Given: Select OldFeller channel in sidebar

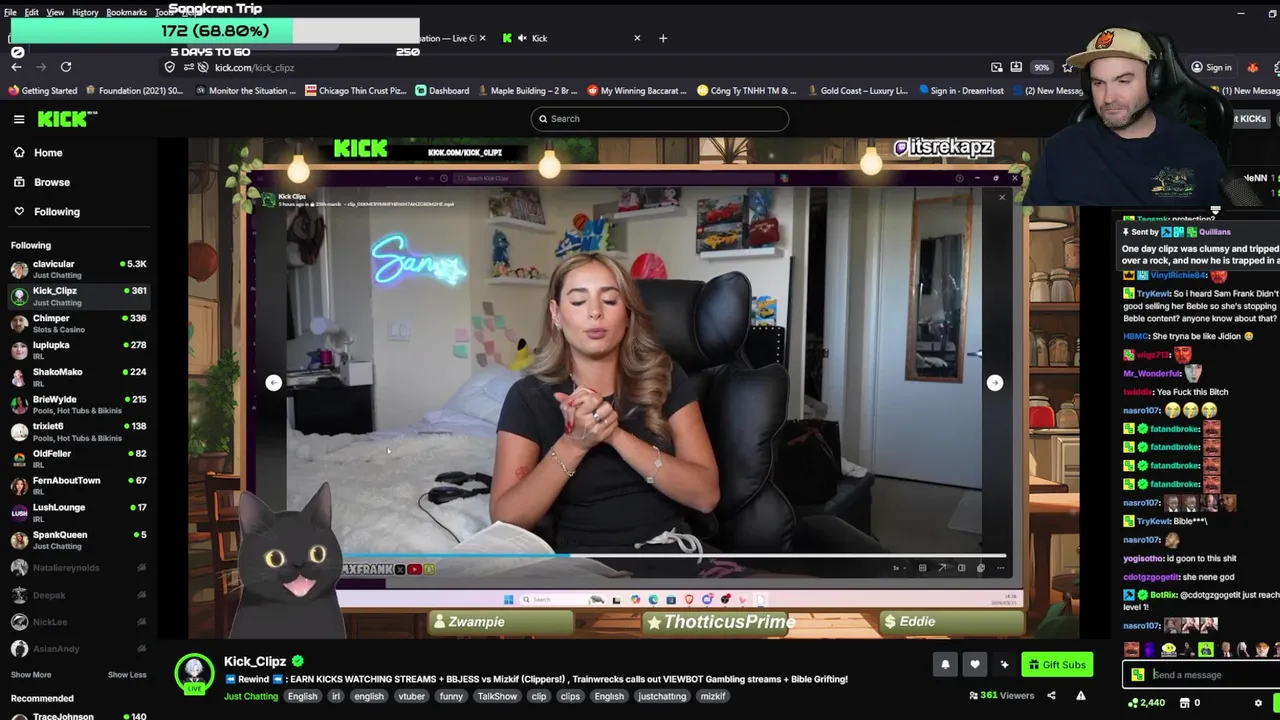Looking at the screenshot, I should [x=78, y=458].
